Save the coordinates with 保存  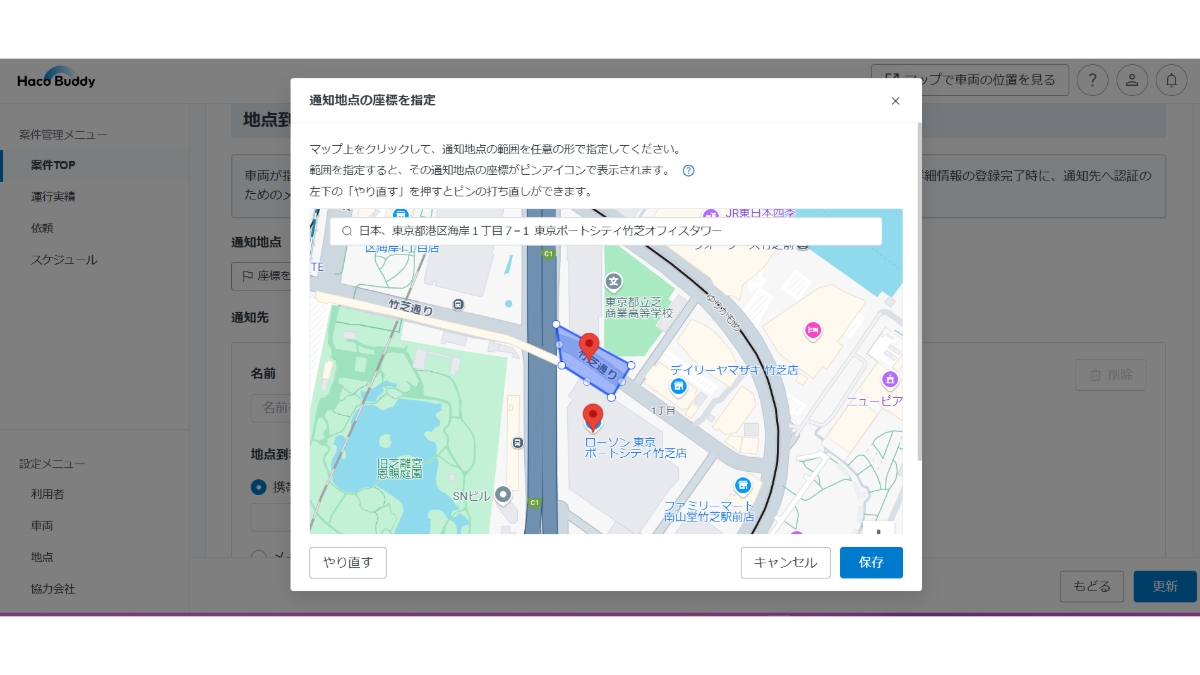871,562
